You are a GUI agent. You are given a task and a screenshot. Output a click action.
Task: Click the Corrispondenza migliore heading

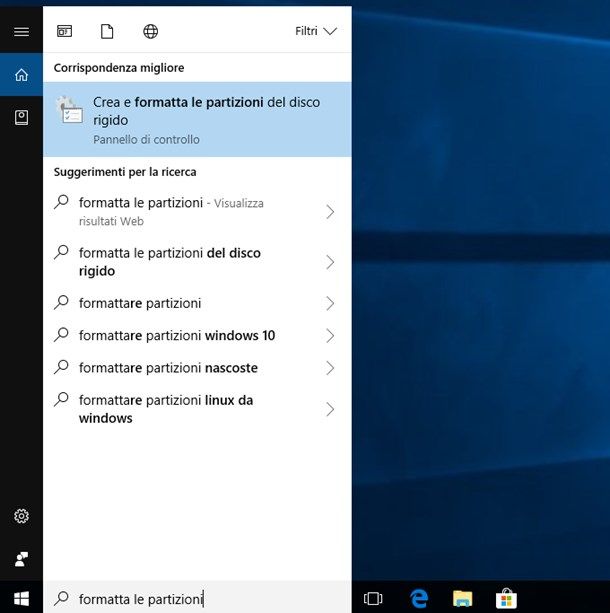(119, 68)
